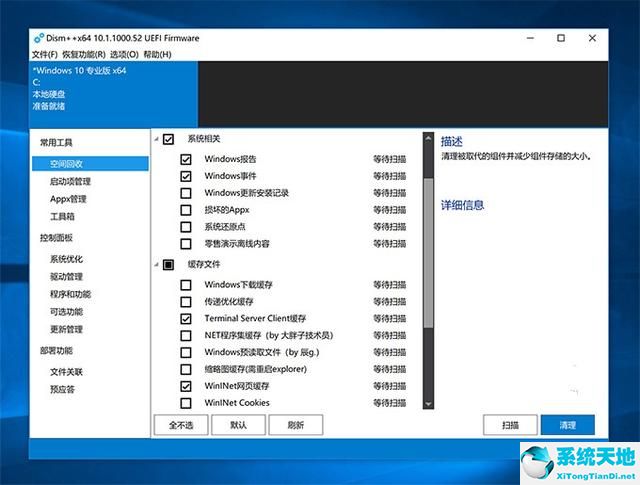
Task: Check the 损坏的Appx checkbox
Action: pyautogui.click(x=186, y=210)
